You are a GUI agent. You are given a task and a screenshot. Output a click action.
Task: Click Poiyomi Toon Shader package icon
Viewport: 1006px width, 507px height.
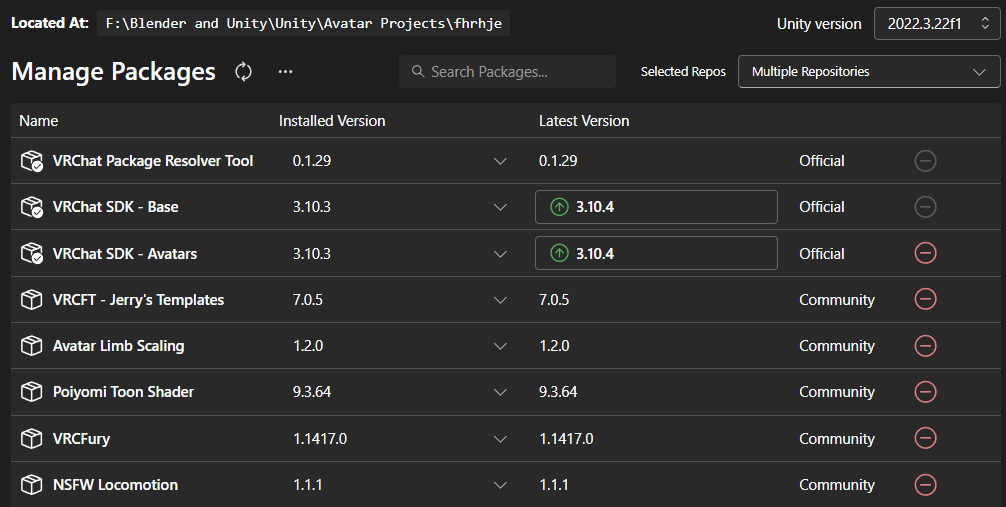click(31, 392)
